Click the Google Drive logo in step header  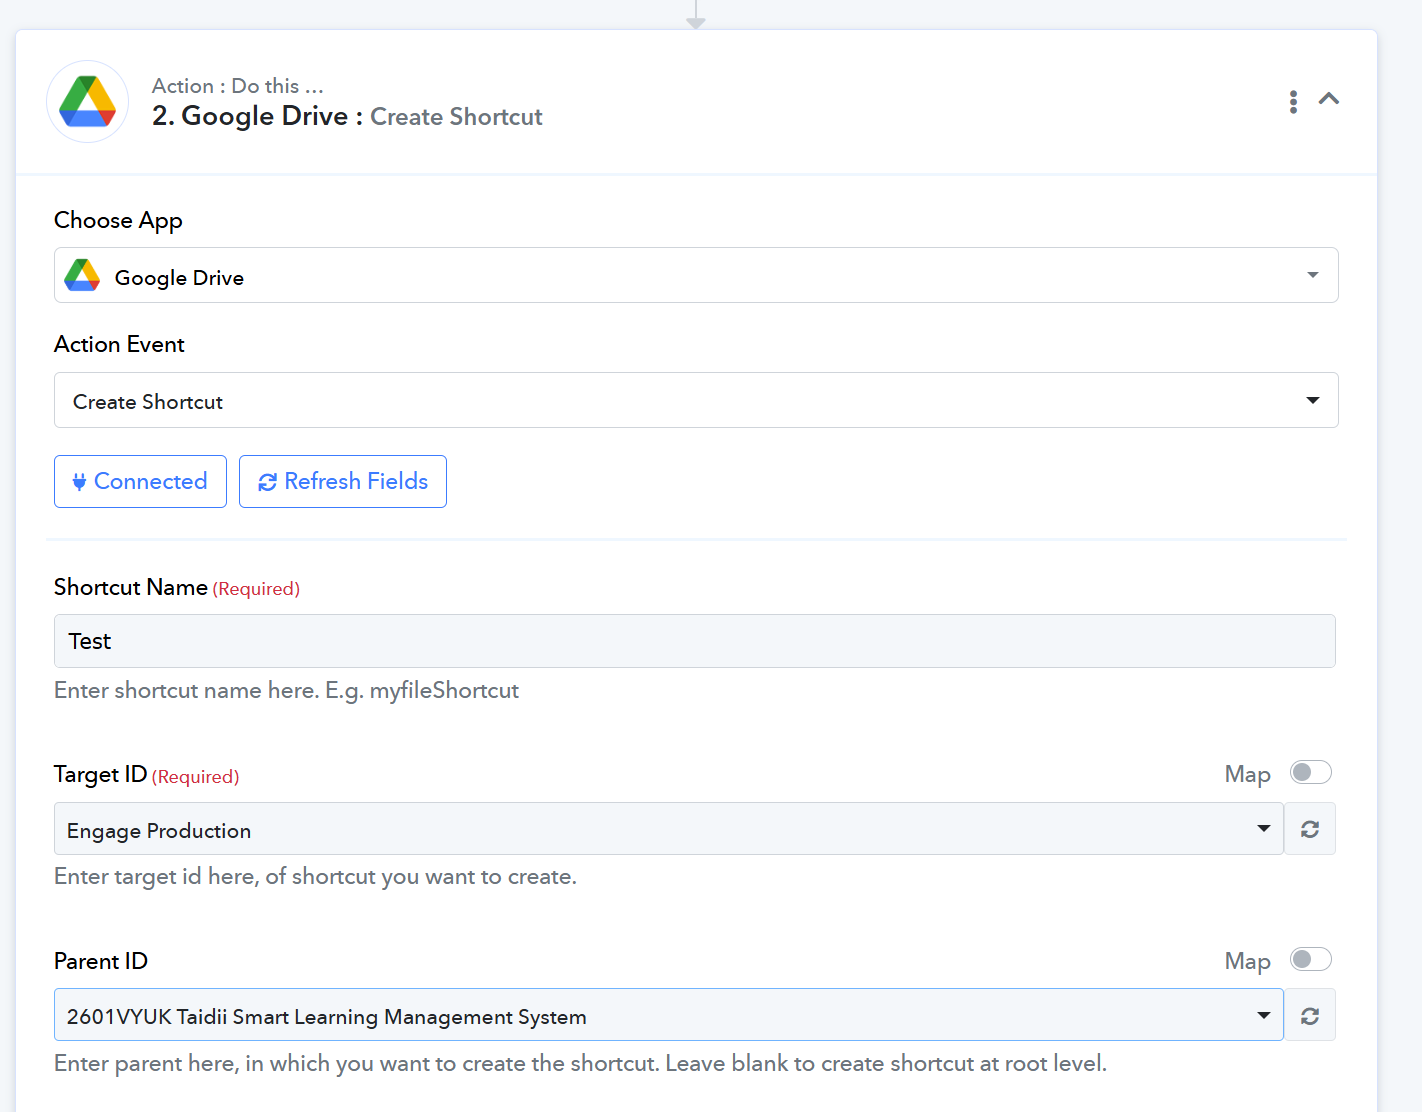[88, 102]
